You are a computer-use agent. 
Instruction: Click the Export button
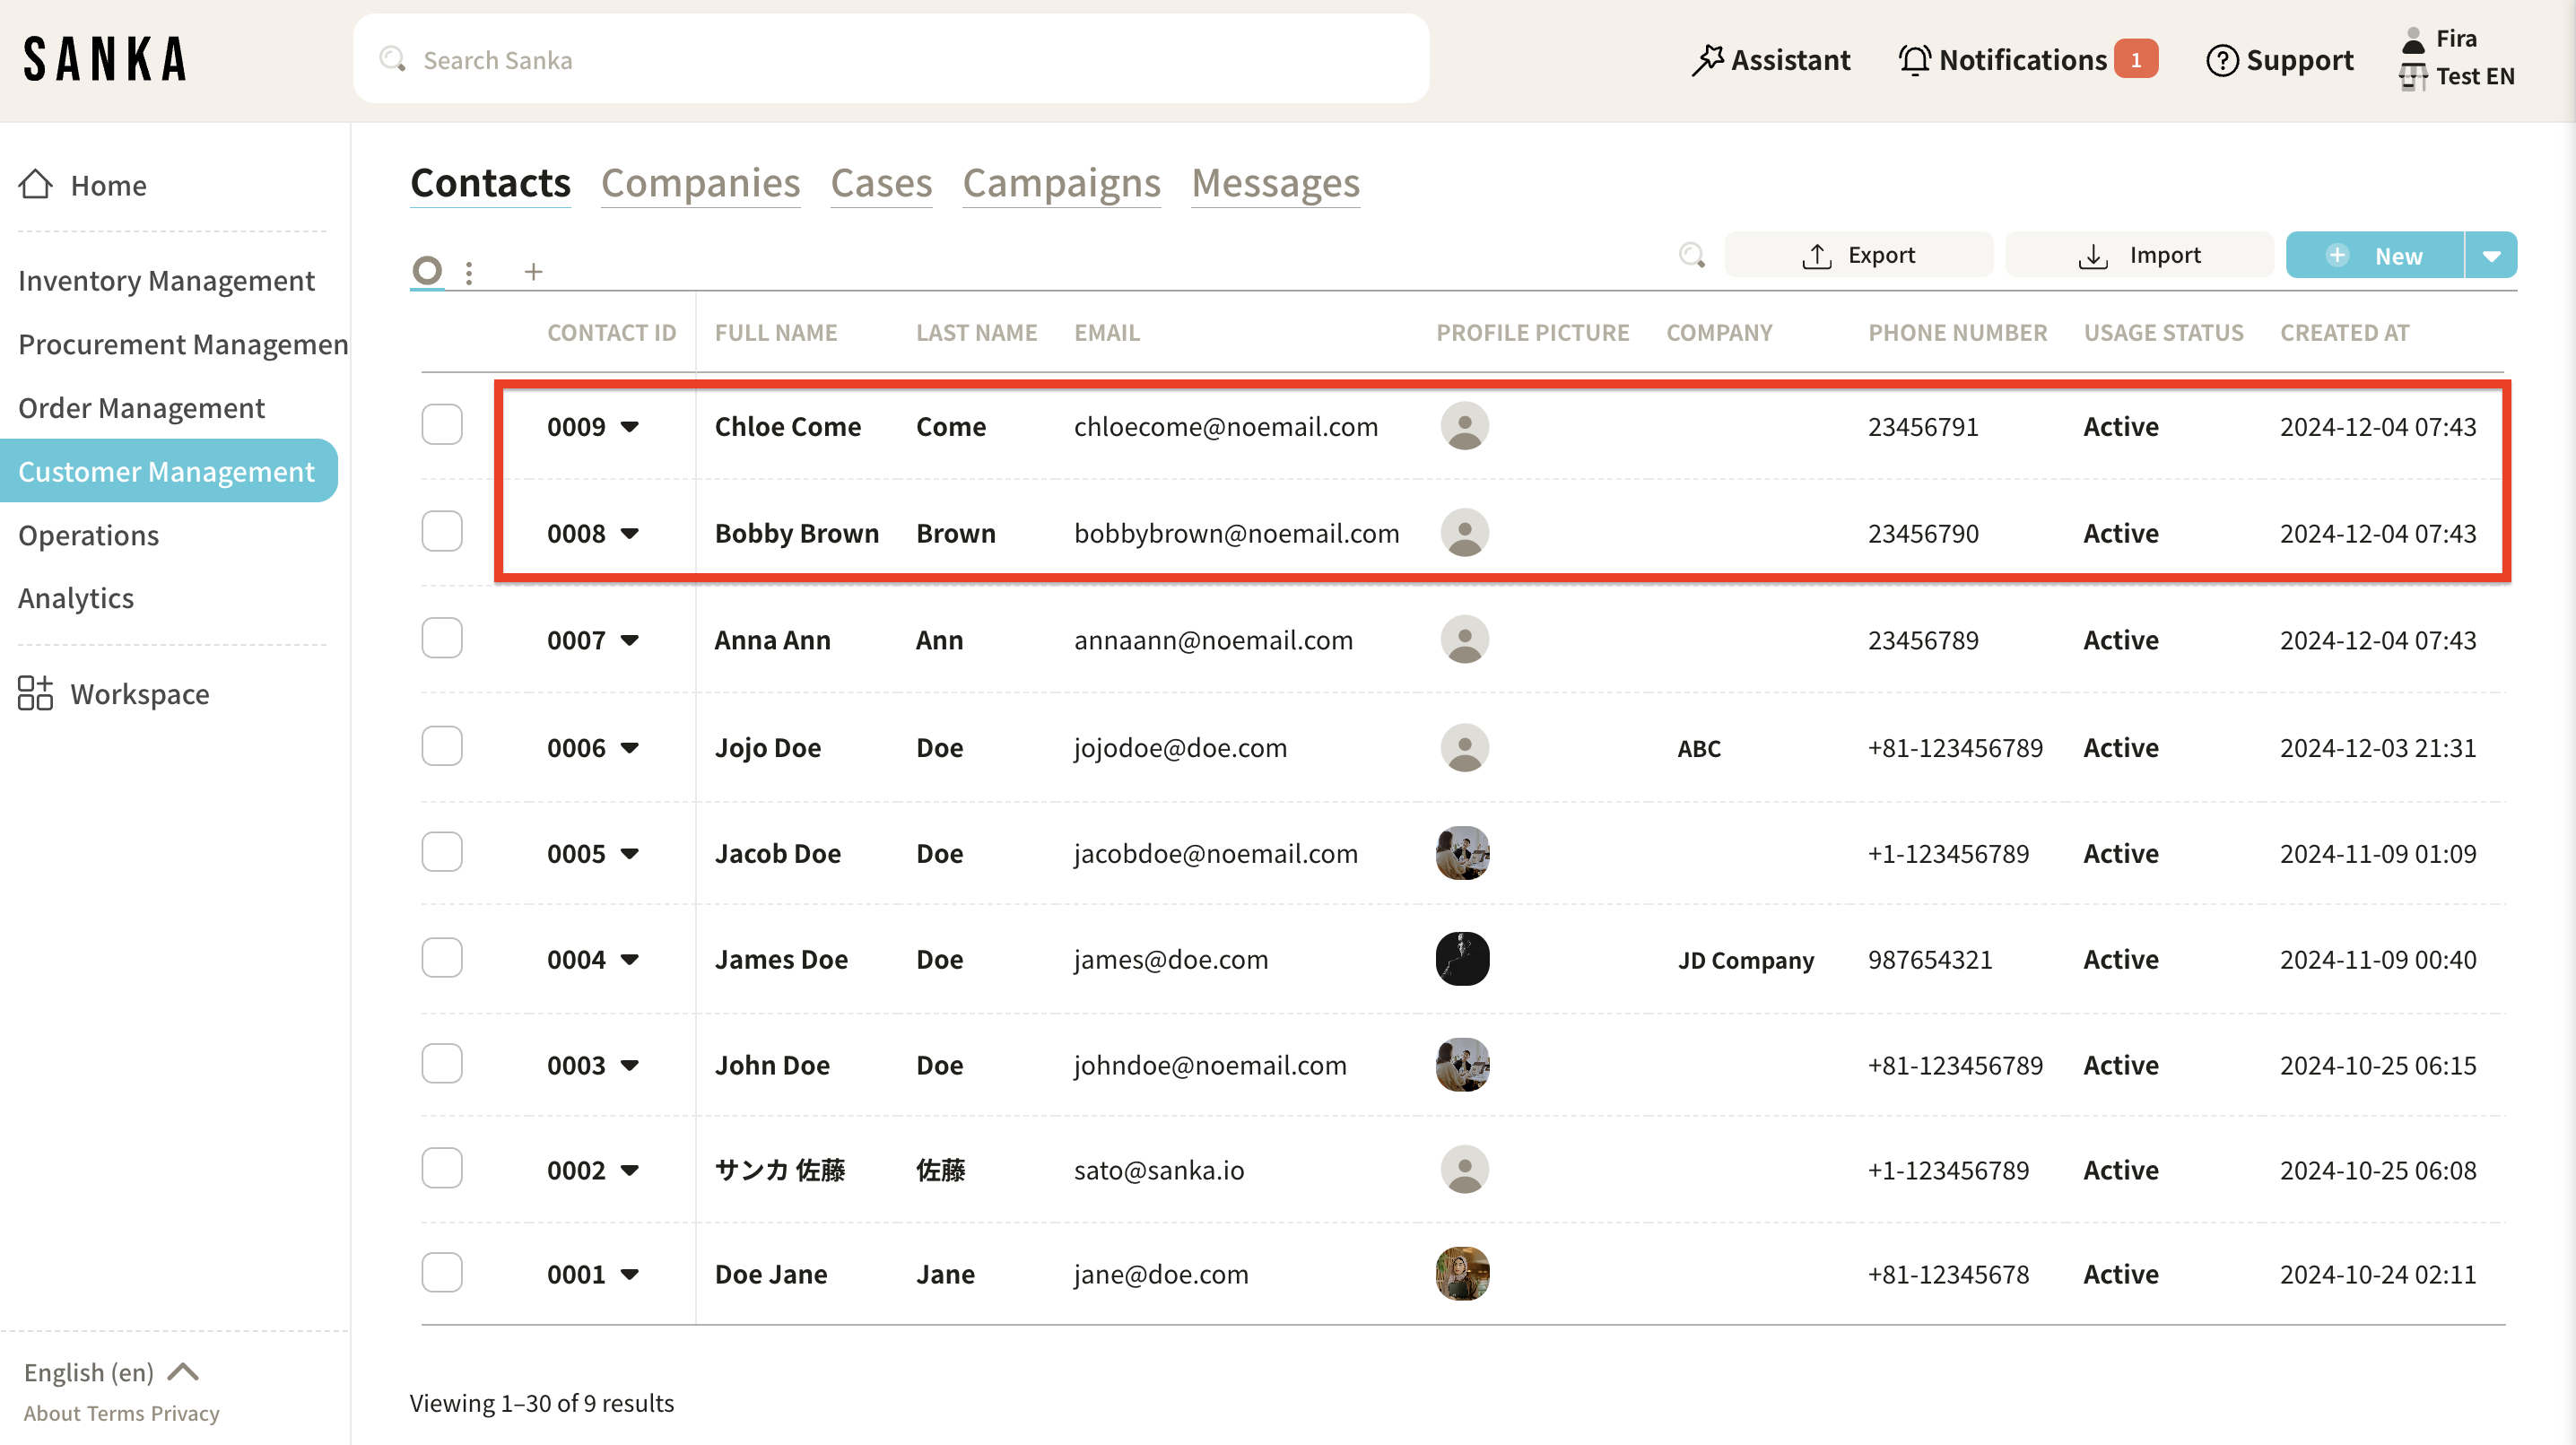tap(1858, 255)
